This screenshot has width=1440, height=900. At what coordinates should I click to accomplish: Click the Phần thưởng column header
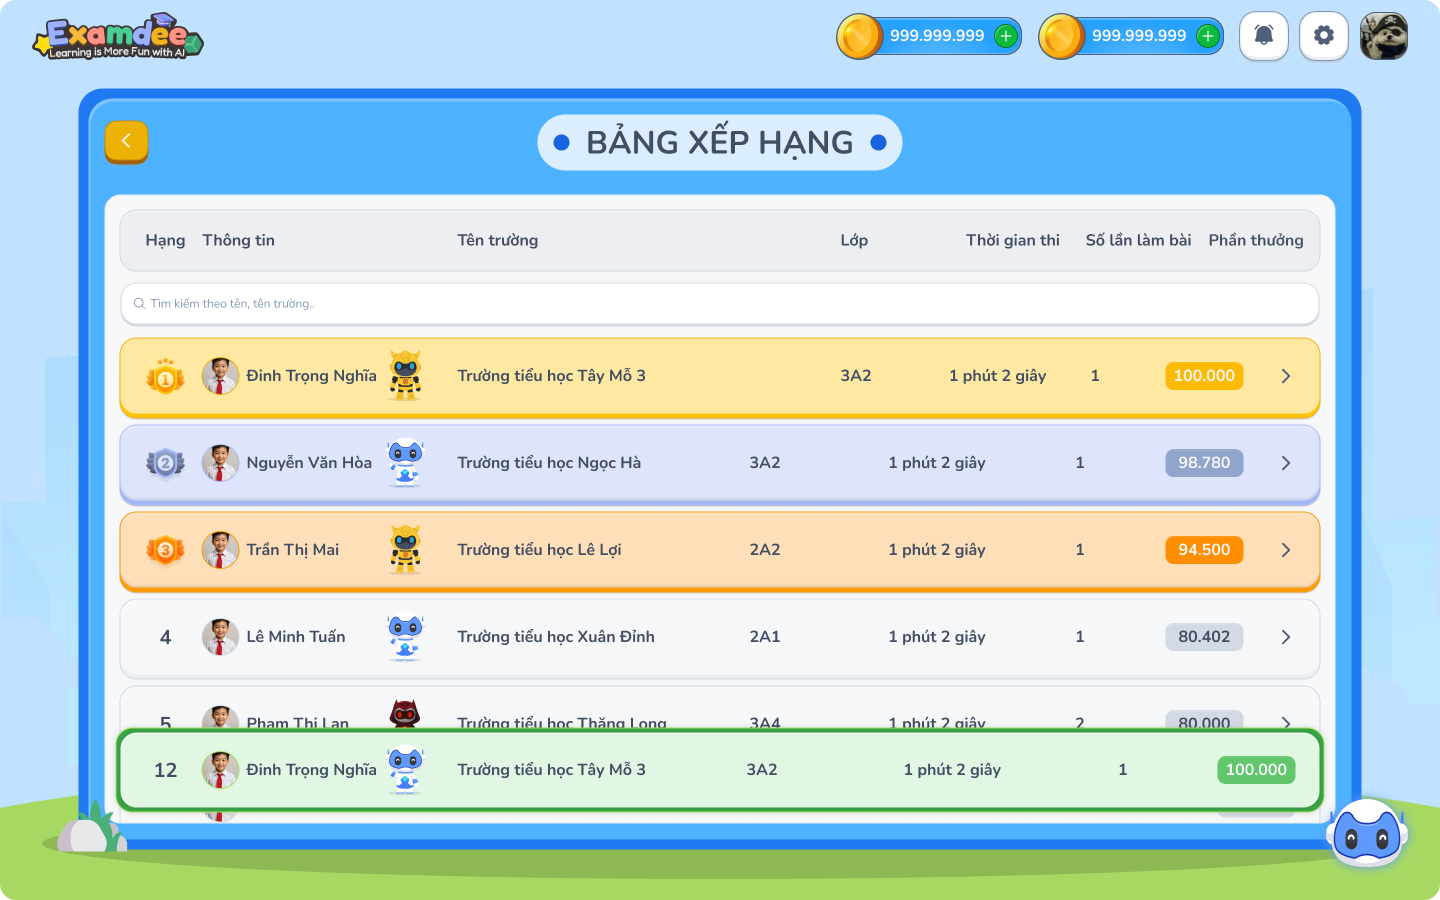tap(1256, 241)
